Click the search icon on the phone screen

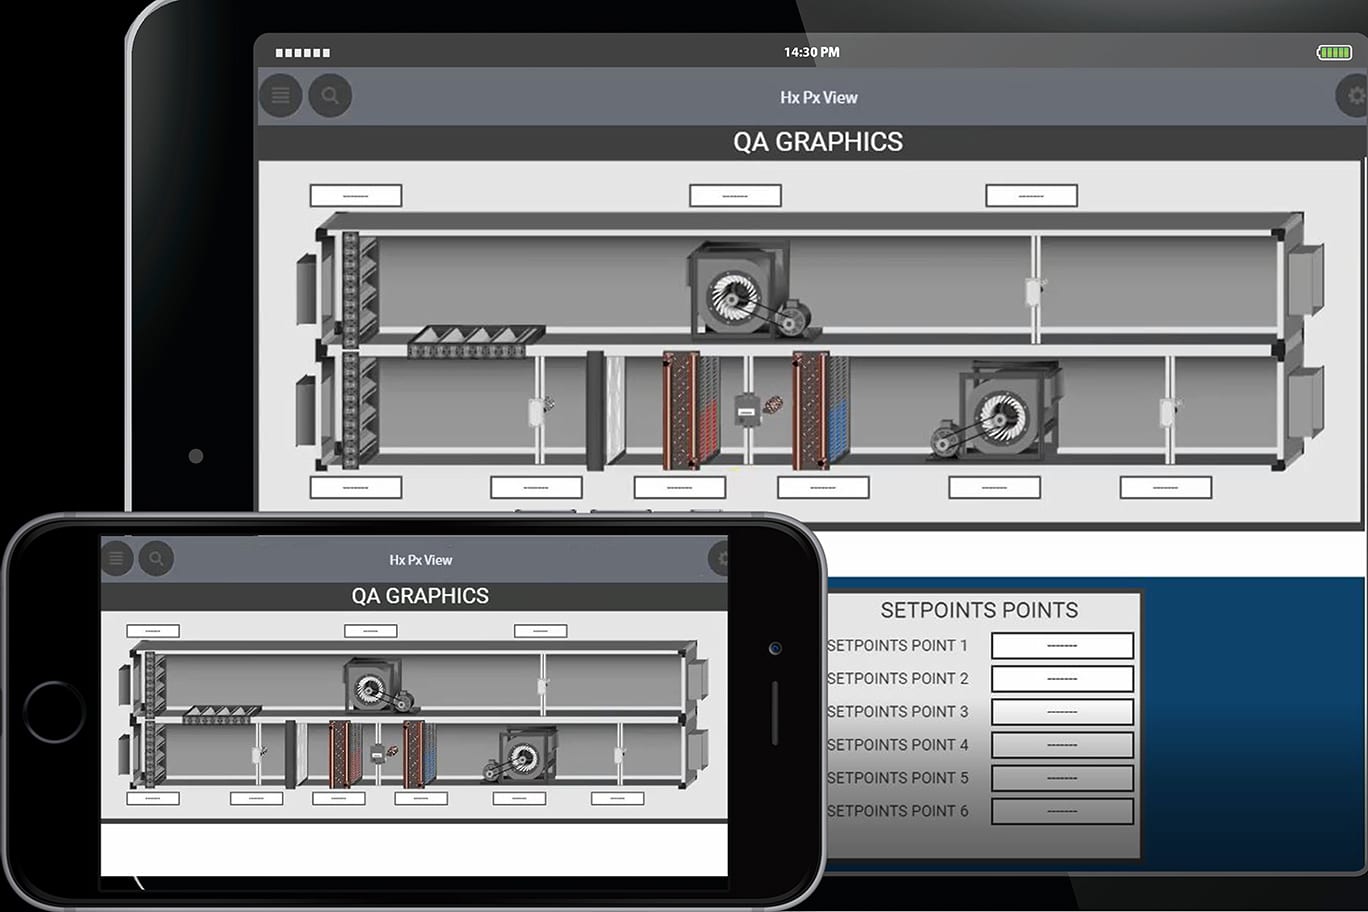156,558
